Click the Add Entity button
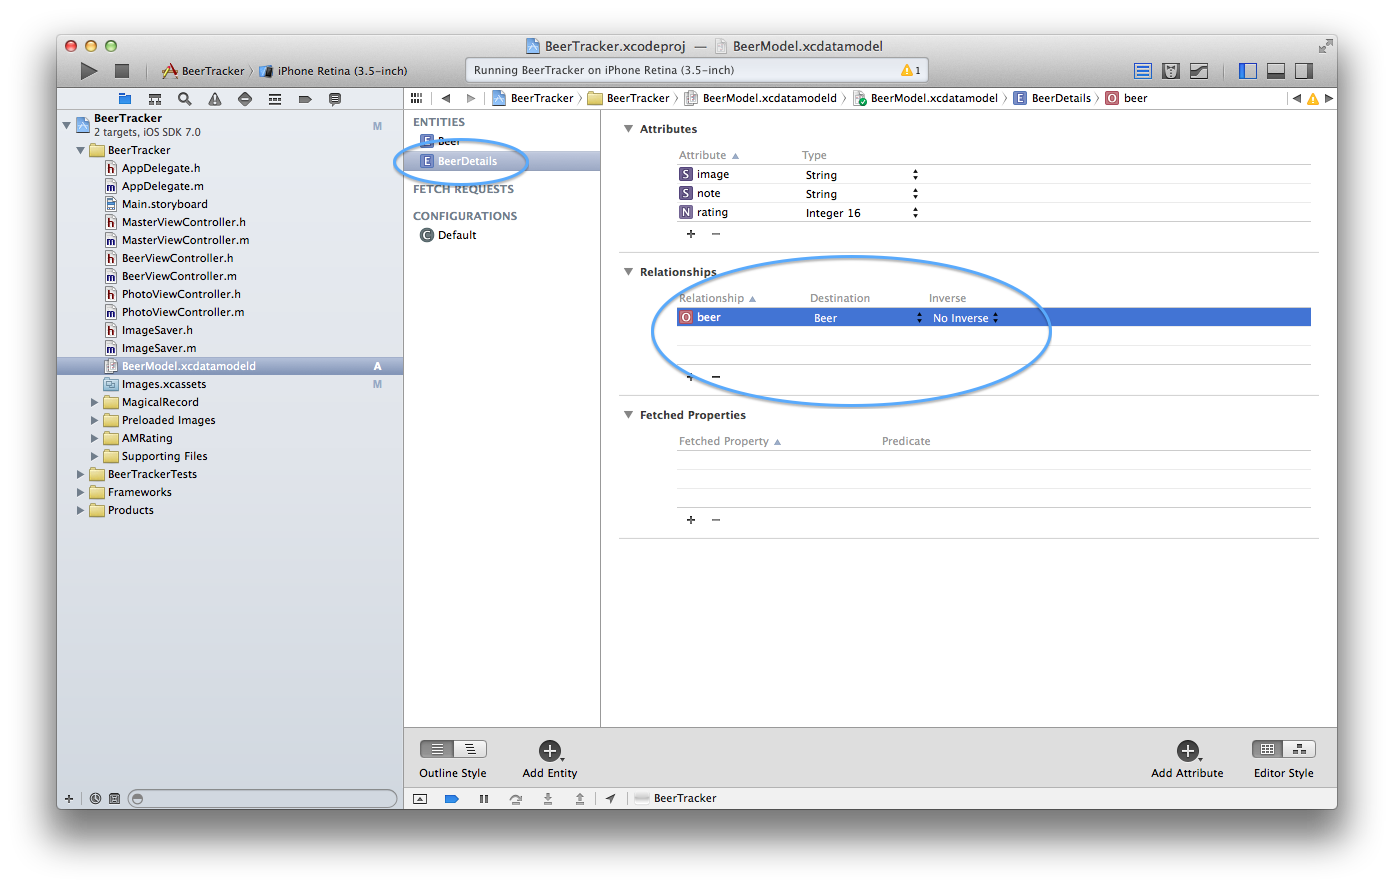 [550, 751]
